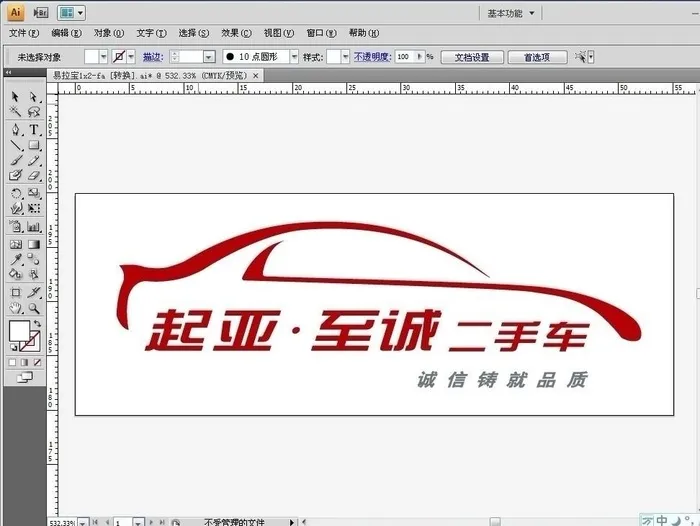Select the Pen tool

(15, 129)
